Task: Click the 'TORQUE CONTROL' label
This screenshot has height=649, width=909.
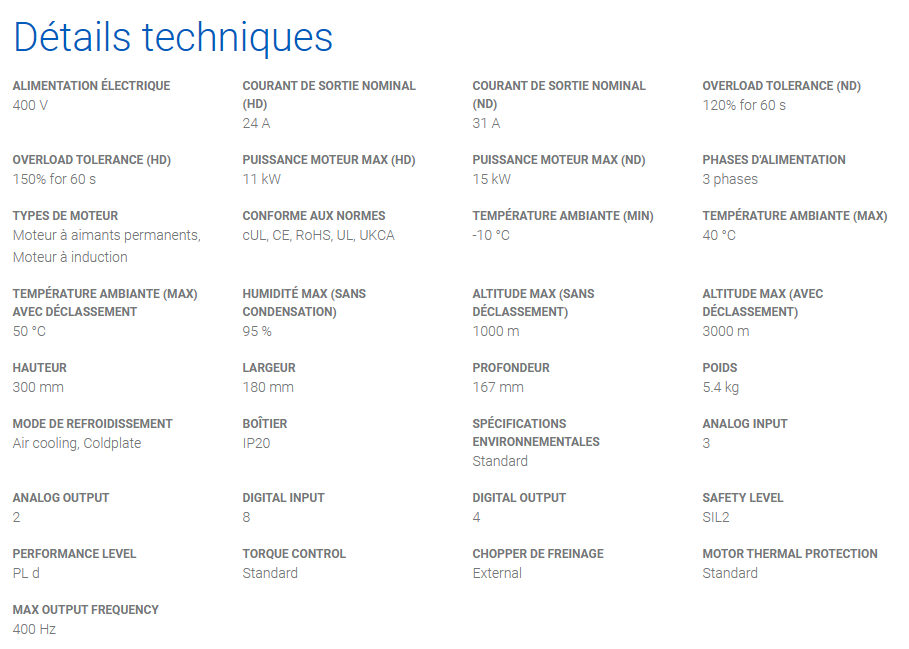Action: point(294,555)
